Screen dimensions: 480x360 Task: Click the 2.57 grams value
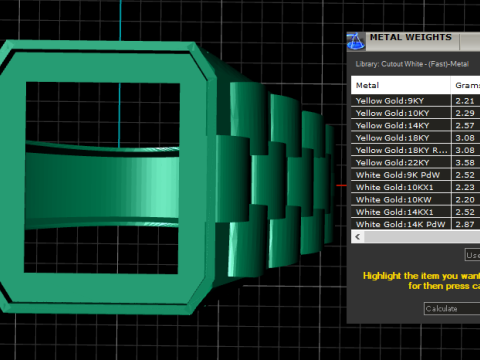coord(465,126)
